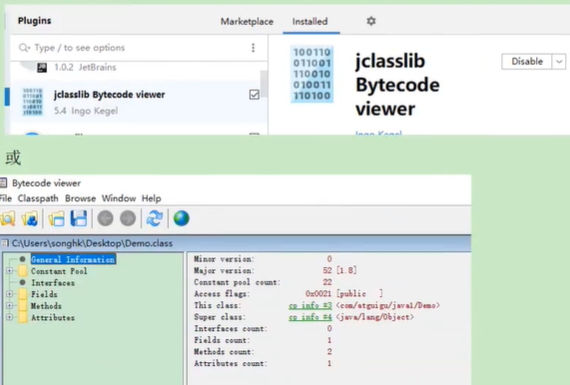Screen dimensions: 570x385
Task: Expand the Fields node
Action: coord(9,294)
